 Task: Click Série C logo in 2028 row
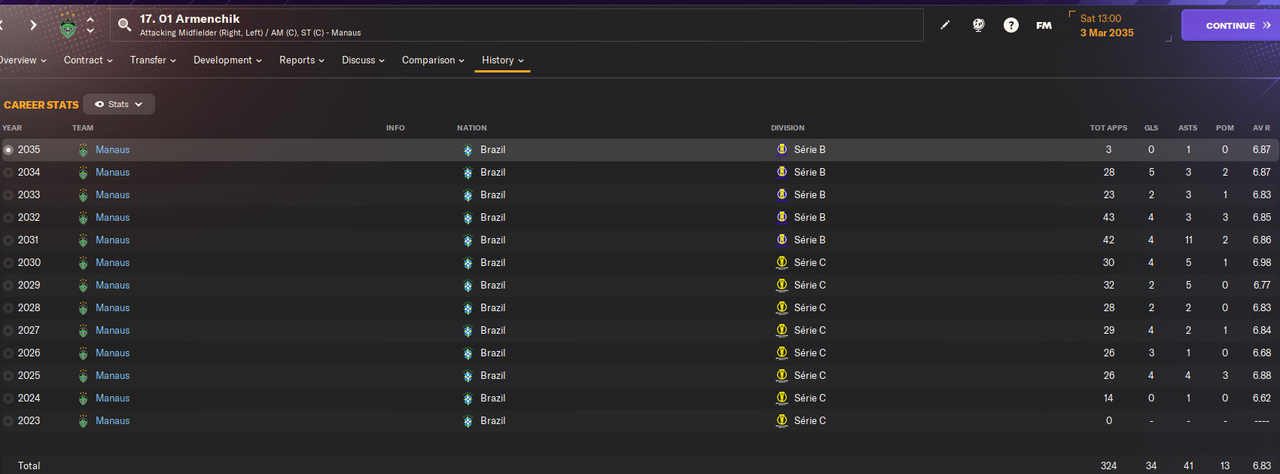click(782, 308)
